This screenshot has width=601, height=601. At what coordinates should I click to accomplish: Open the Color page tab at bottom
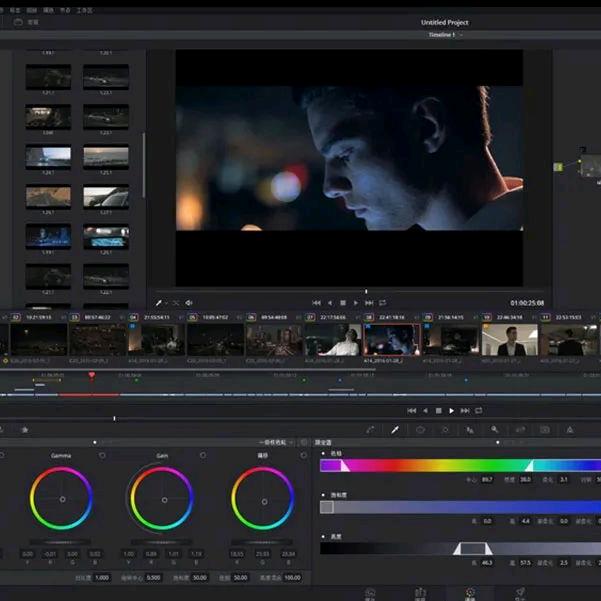pyautogui.click(x=470, y=593)
